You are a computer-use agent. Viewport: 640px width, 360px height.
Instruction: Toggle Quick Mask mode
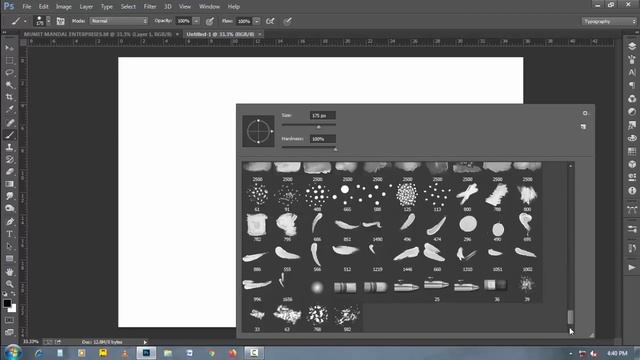click(x=9, y=320)
